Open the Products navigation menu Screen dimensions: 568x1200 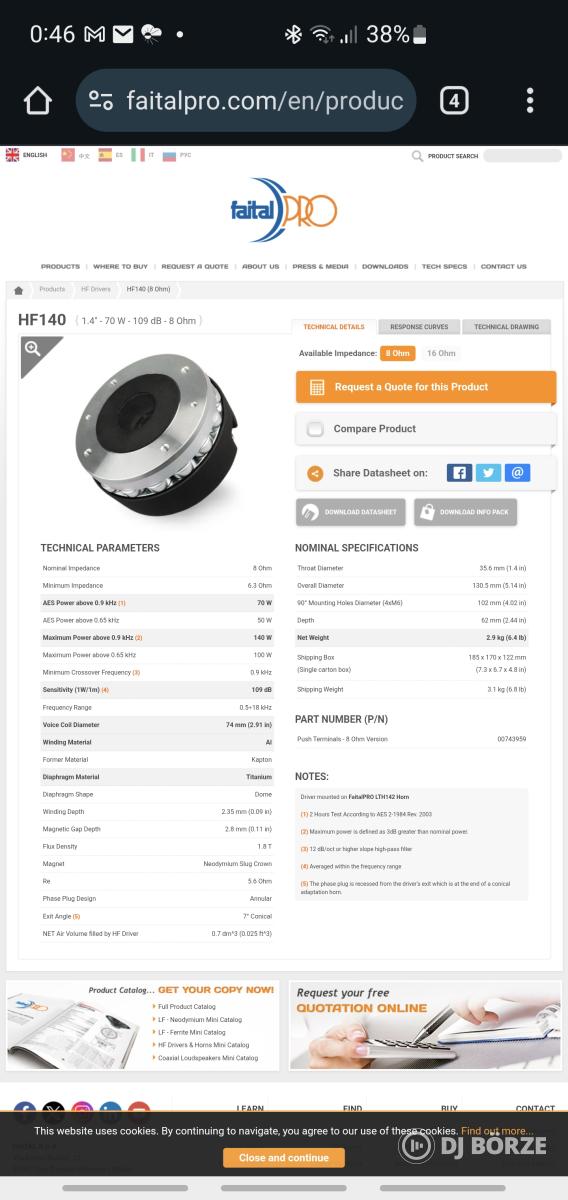click(60, 267)
